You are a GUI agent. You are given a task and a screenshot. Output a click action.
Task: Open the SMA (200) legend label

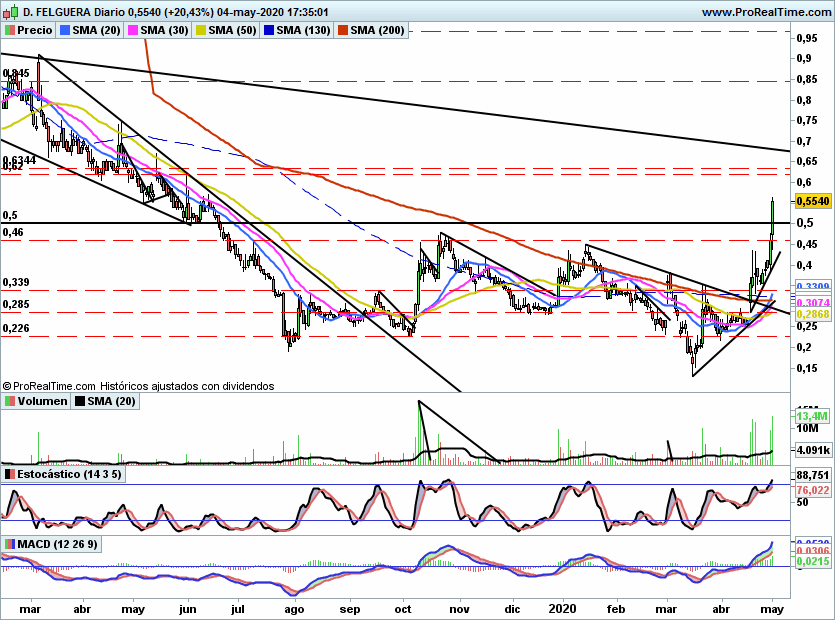(377, 30)
